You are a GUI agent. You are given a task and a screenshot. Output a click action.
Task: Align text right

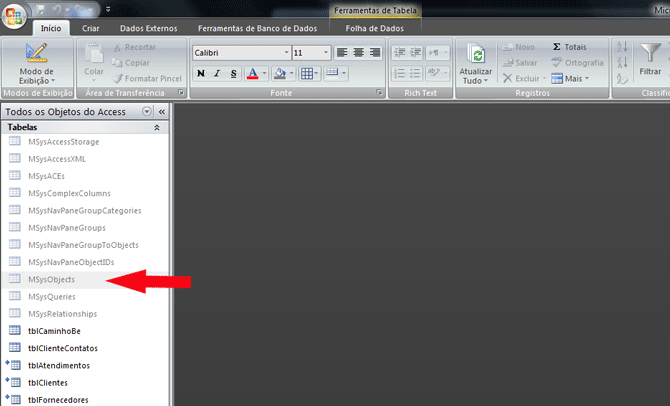pos(375,53)
